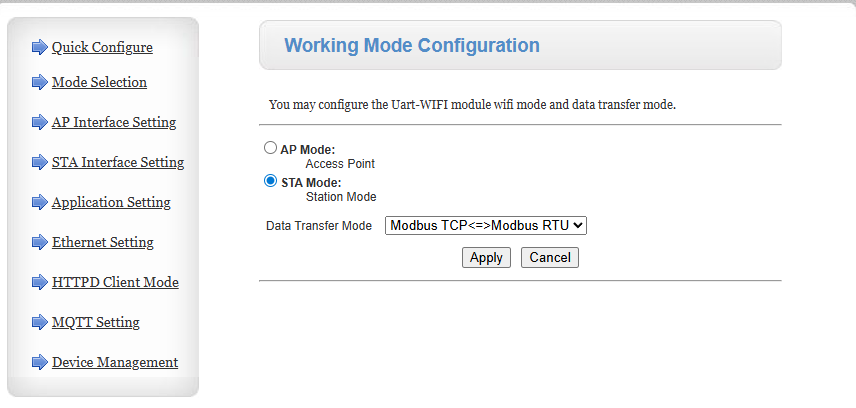
Task: Click arrow icon beside AP Interface Setting
Action: (x=40, y=123)
